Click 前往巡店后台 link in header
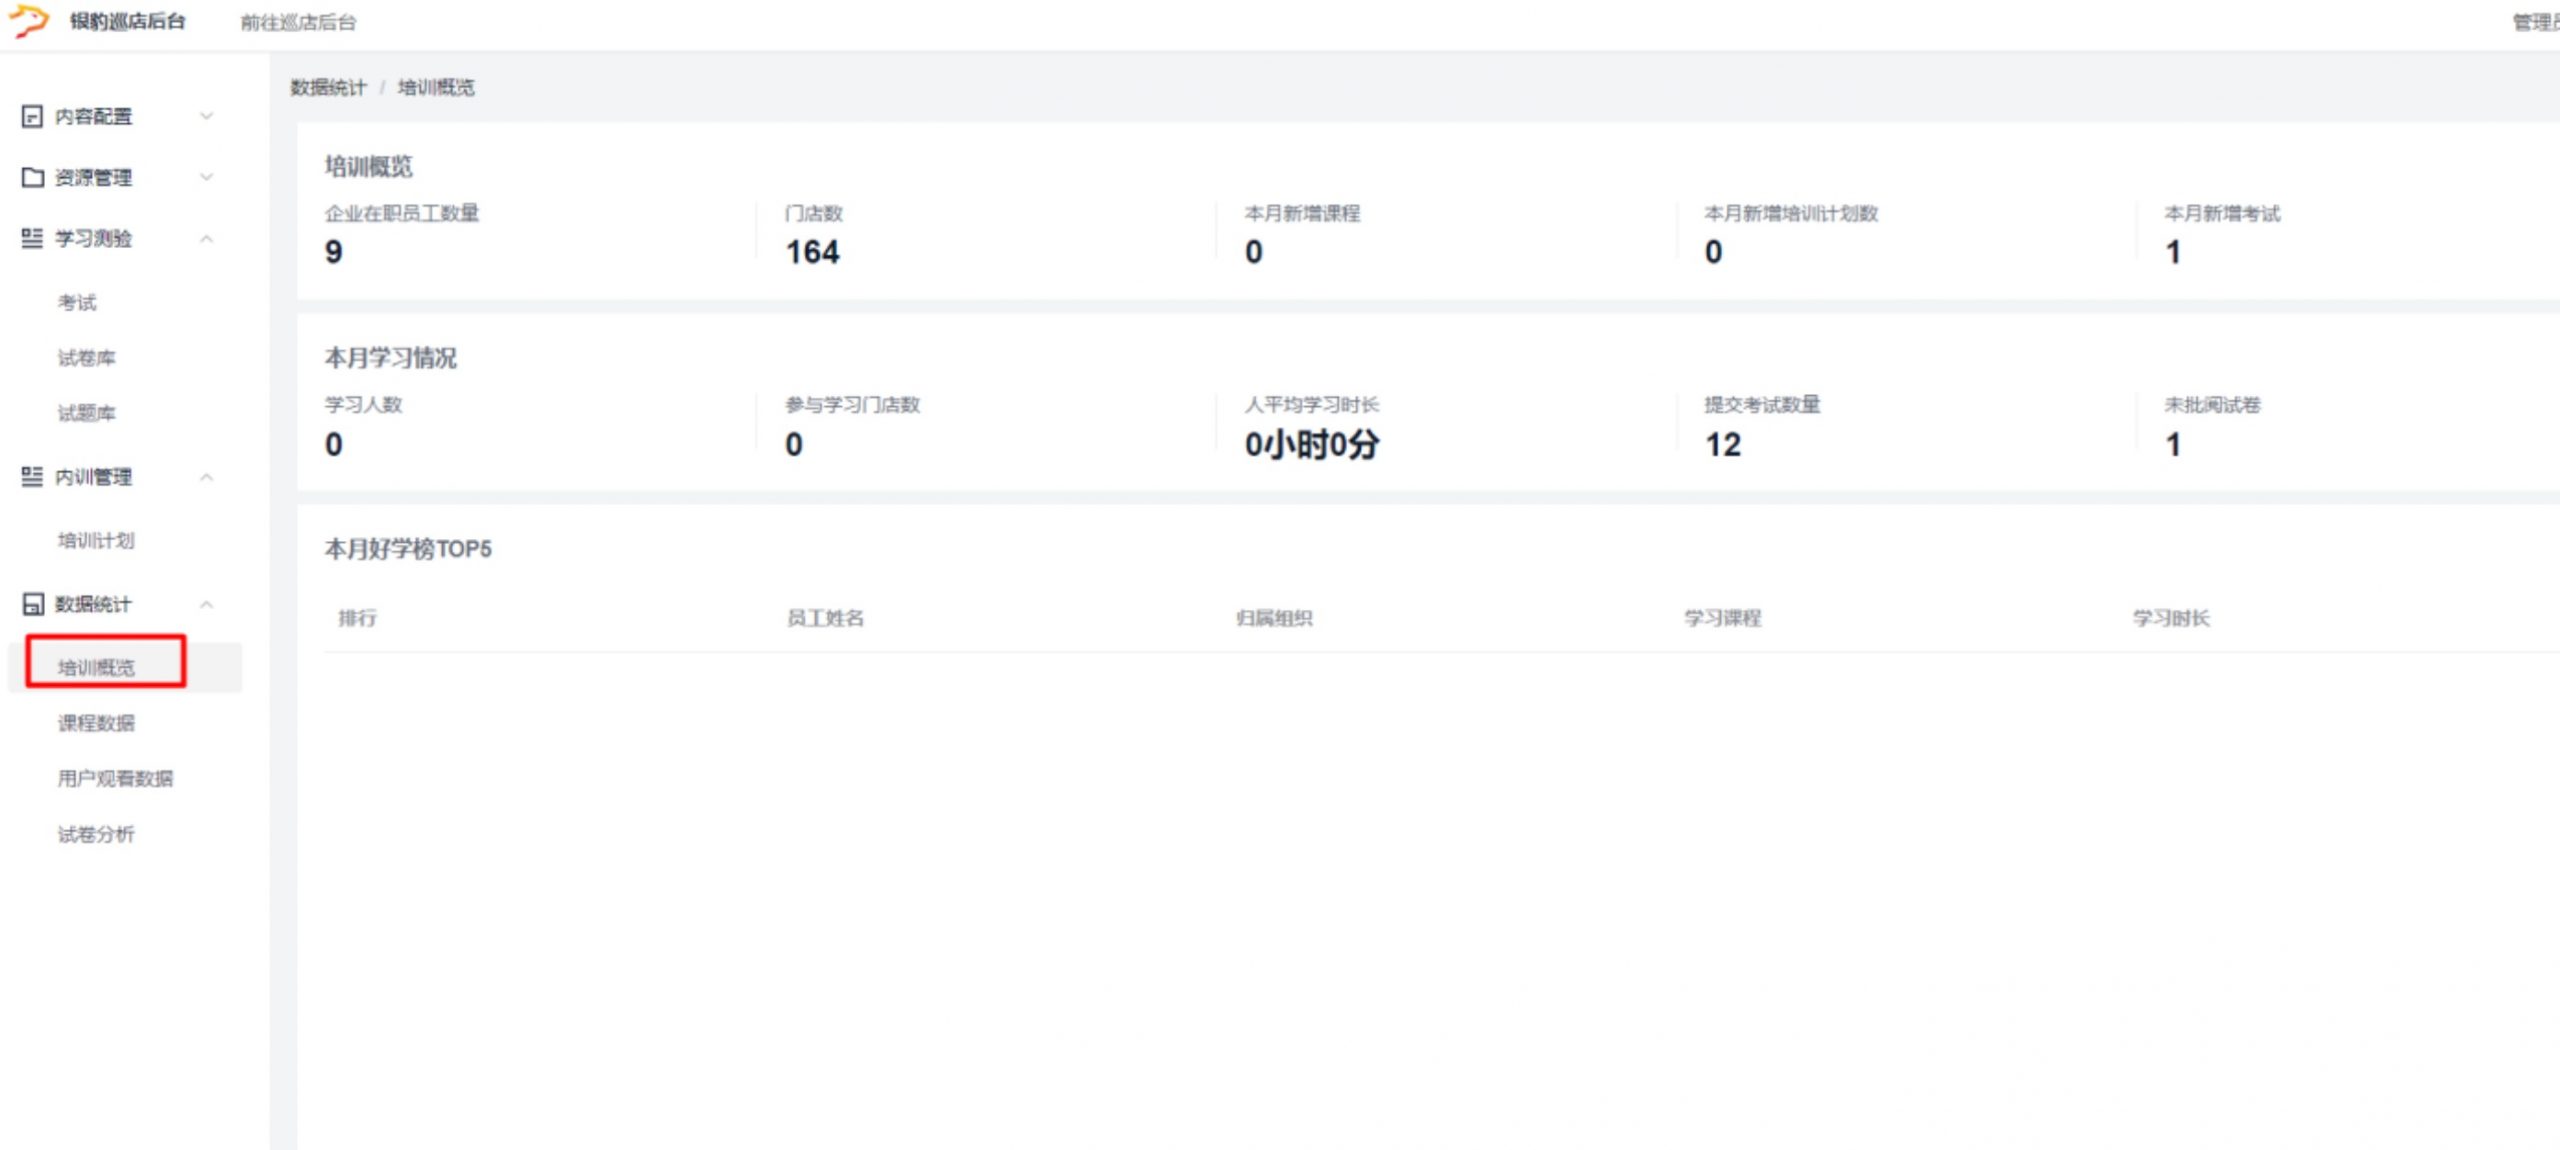The height and width of the screenshot is (1150, 2560). (298, 22)
